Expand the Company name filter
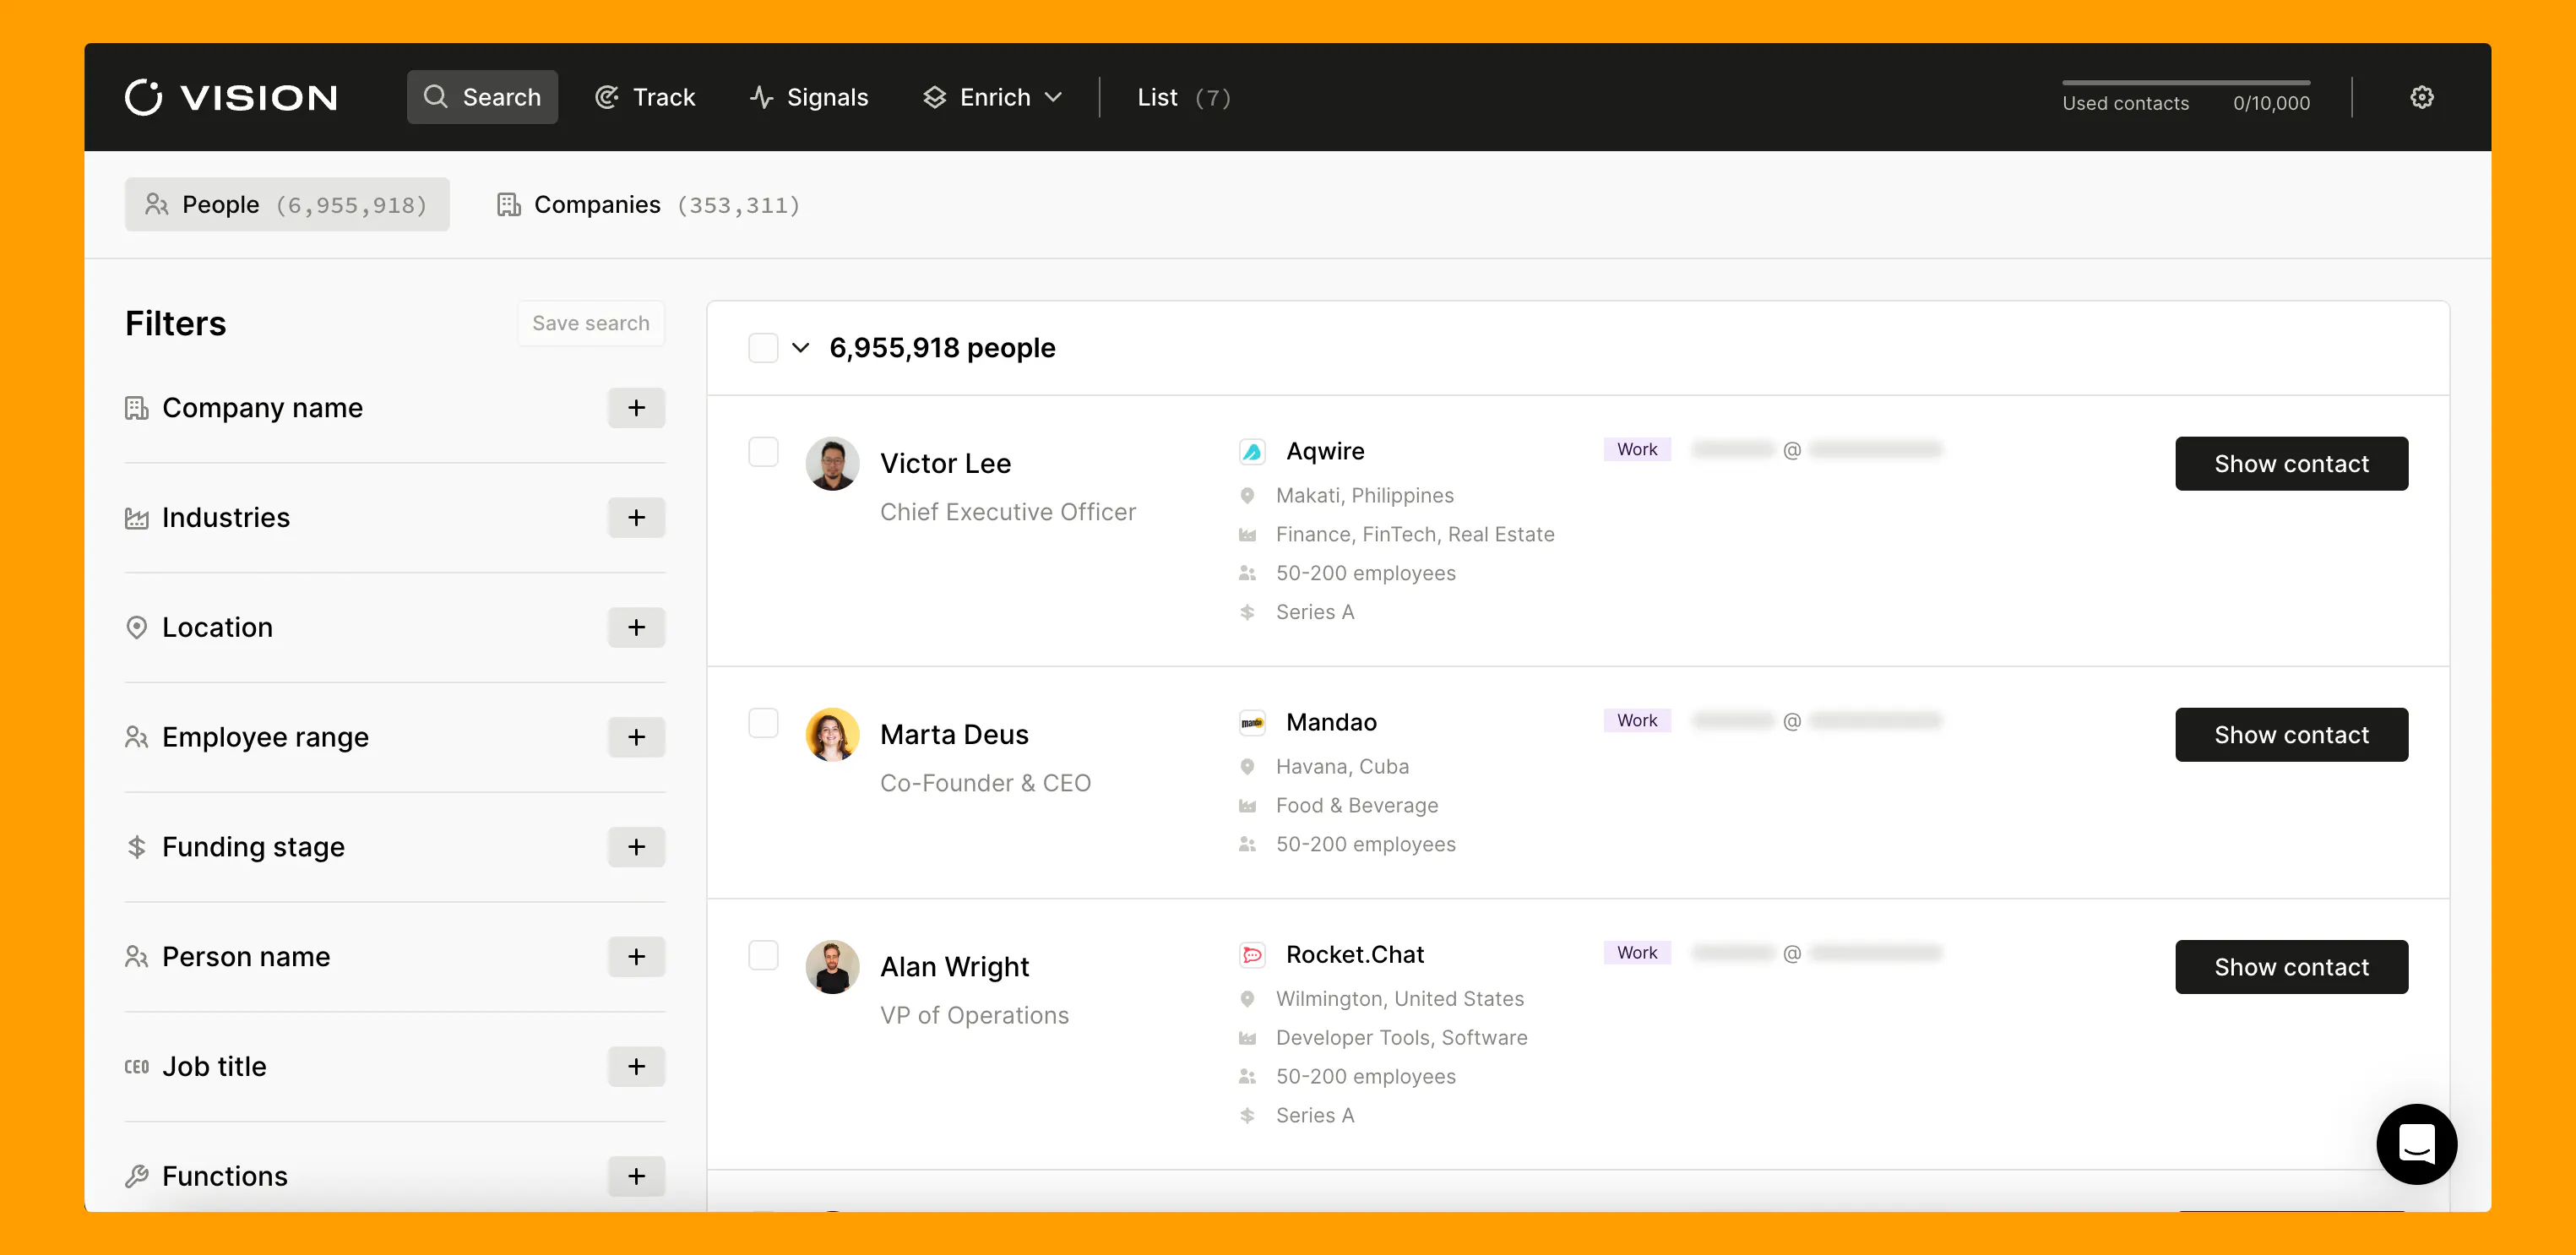 (x=636, y=408)
